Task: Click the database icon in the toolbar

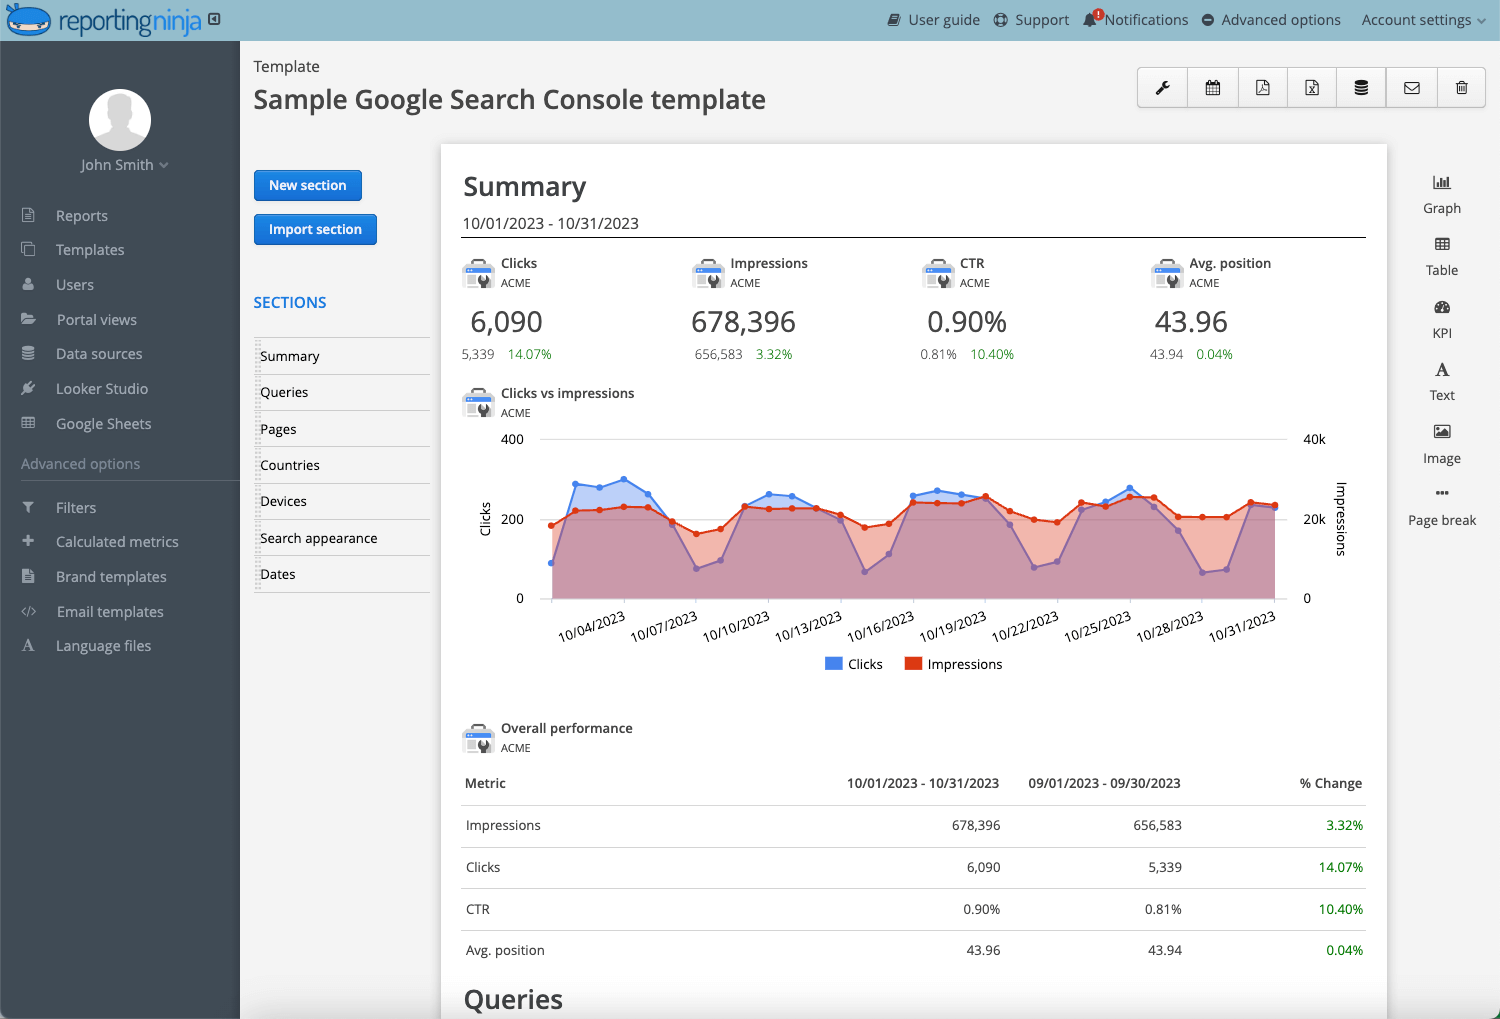Action: (x=1361, y=87)
